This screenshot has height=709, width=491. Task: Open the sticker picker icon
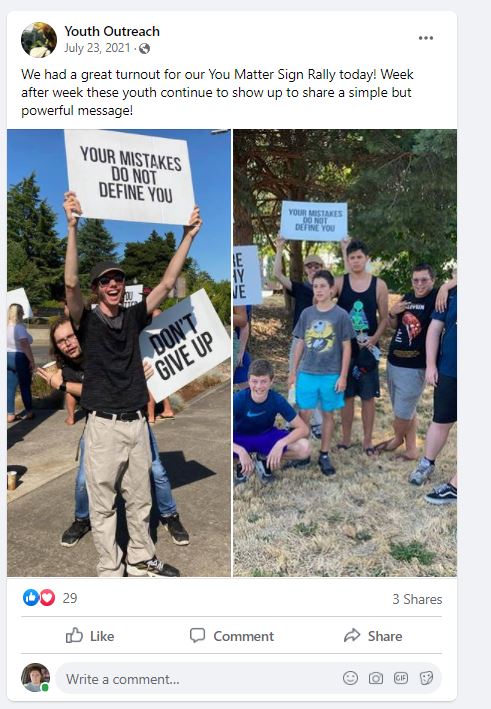[426, 678]
